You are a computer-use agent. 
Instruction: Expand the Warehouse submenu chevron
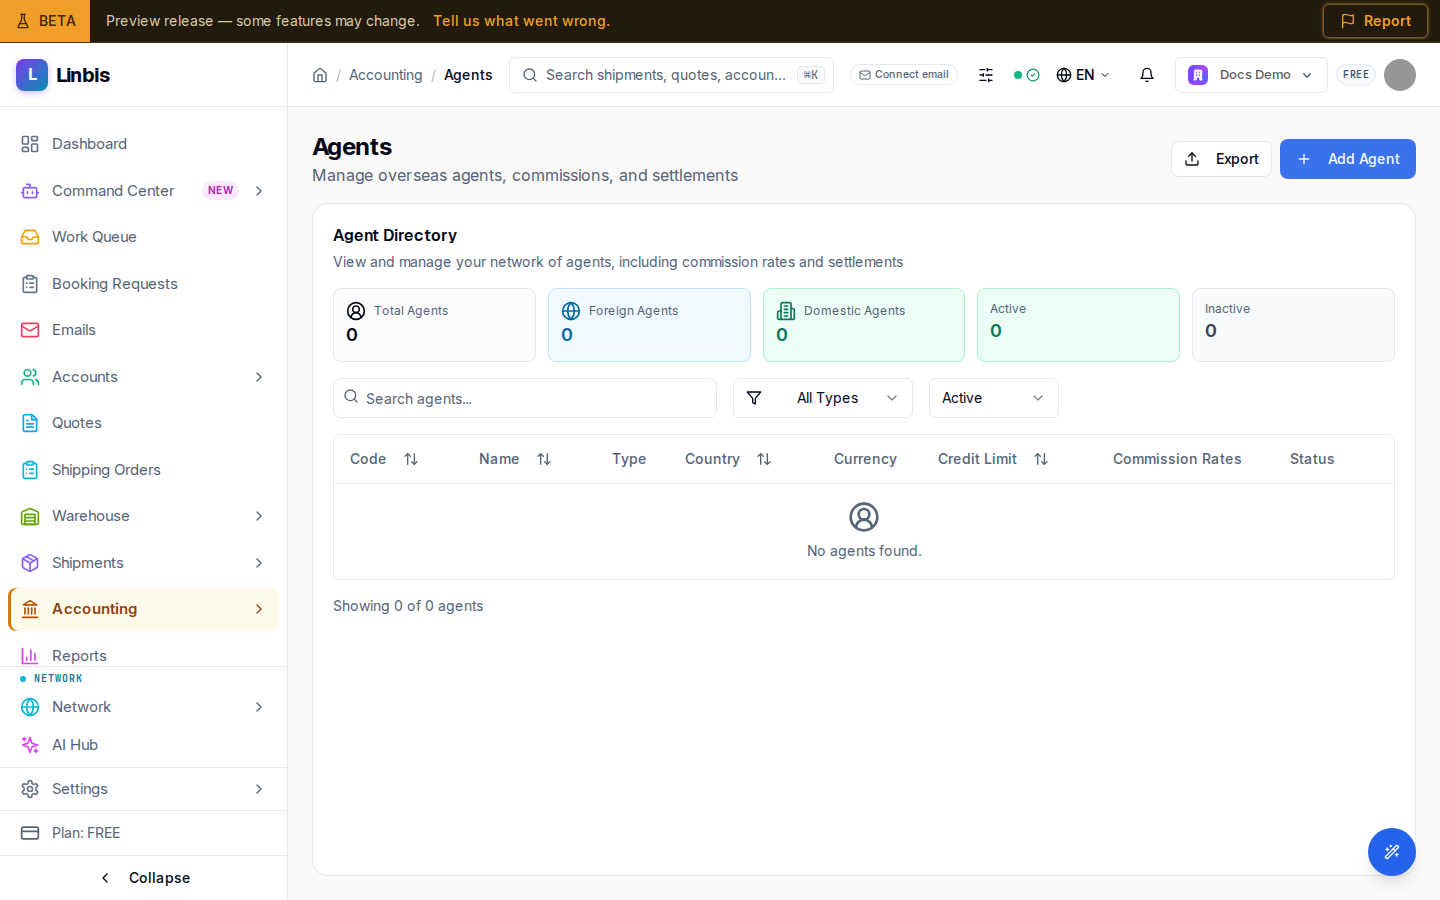point(259,516)
